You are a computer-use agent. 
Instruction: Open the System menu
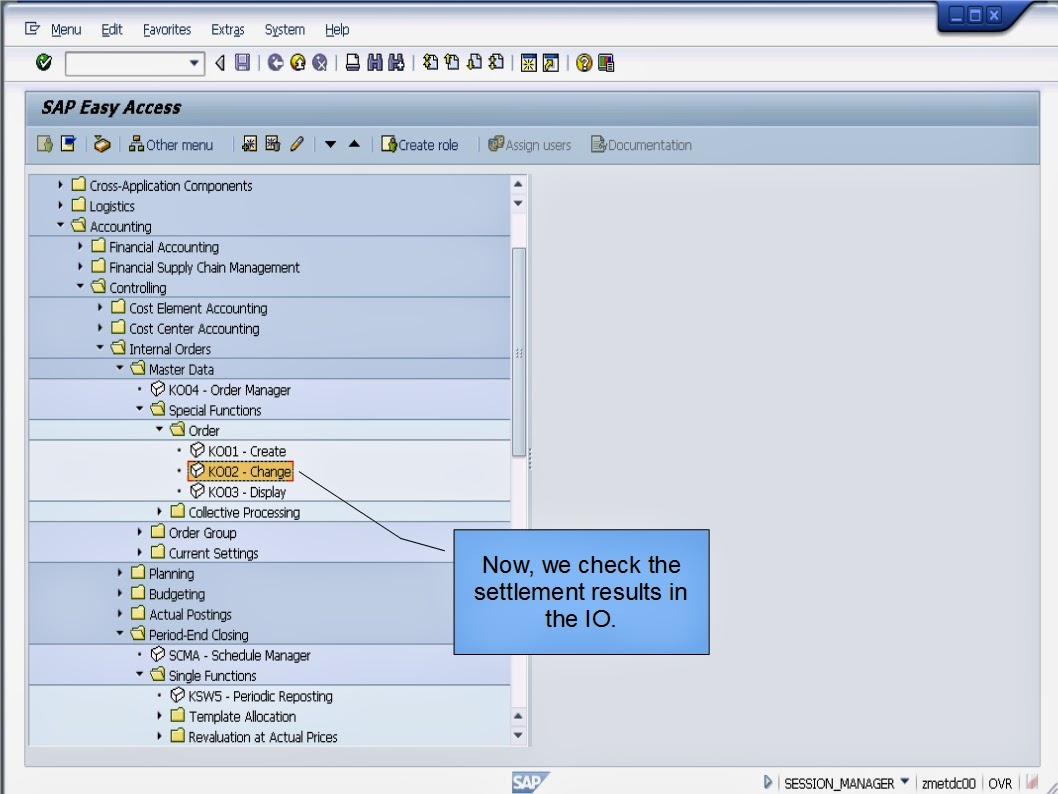(x=284, y=30)
